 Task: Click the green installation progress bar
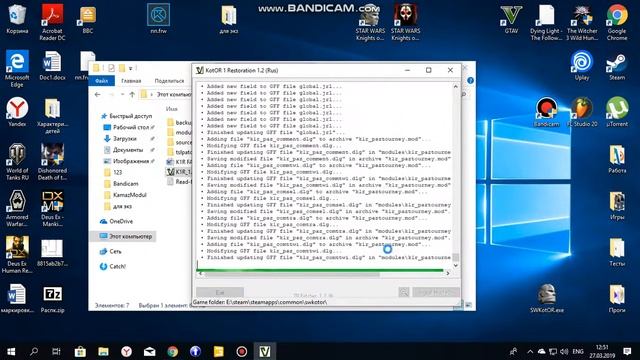320,270
